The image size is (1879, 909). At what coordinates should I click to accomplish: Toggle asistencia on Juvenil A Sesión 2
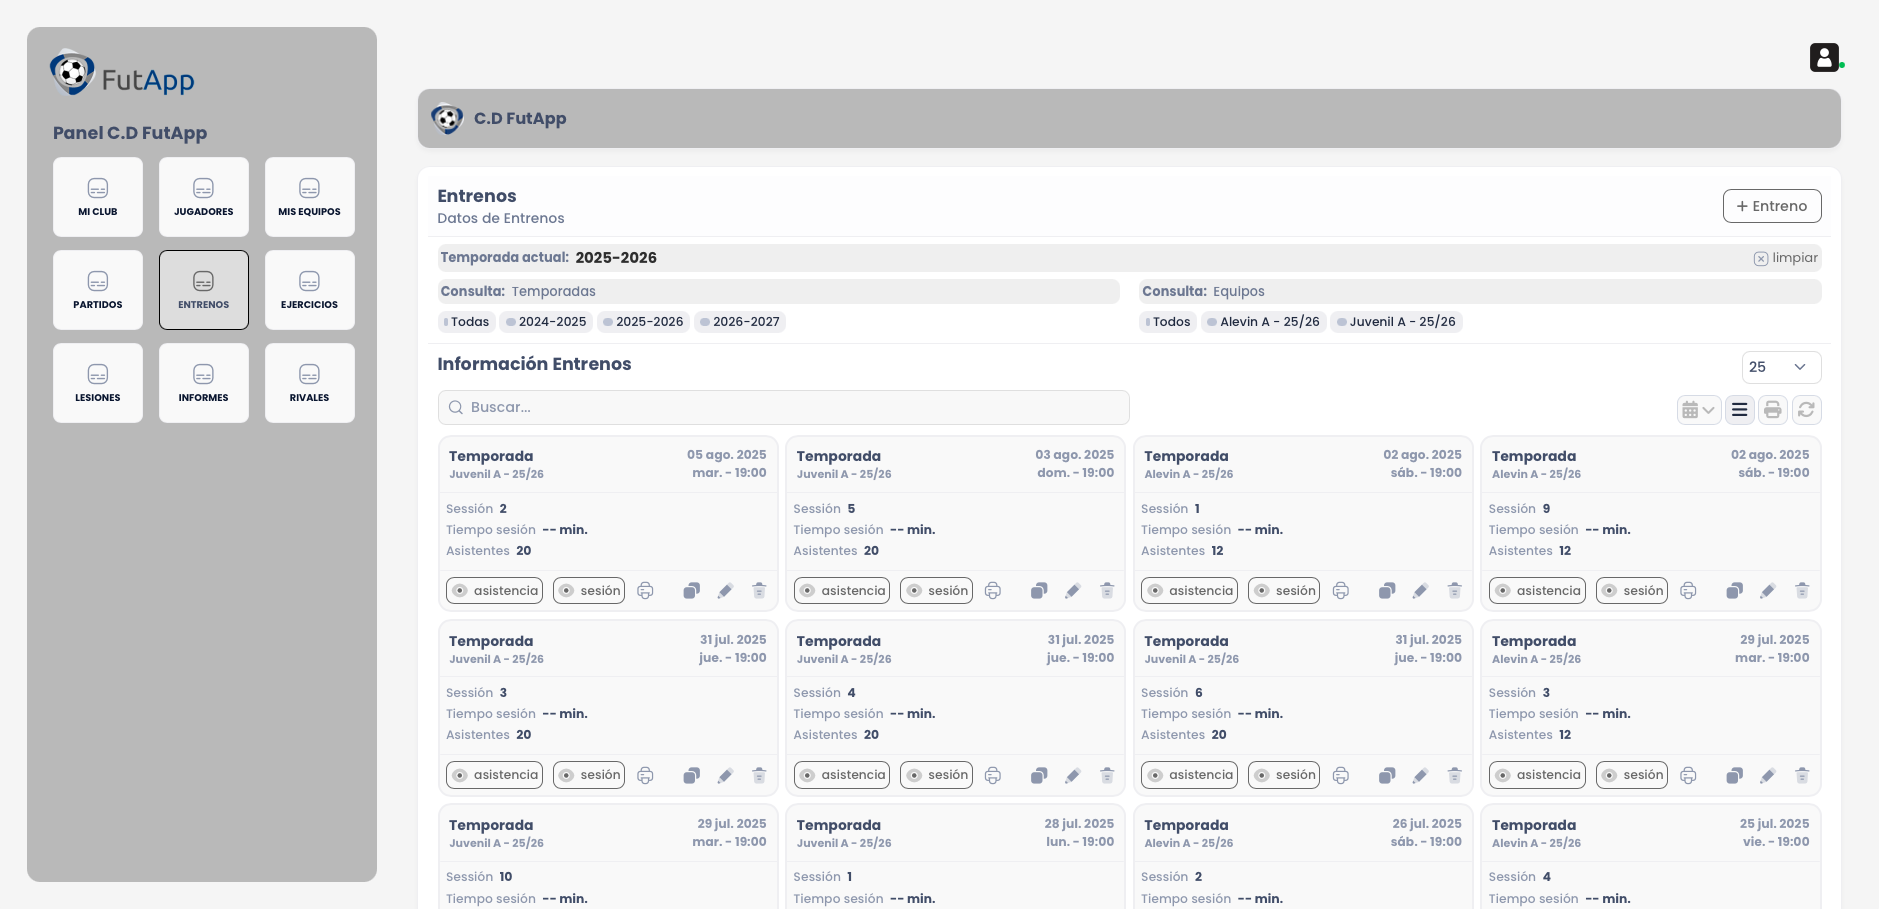pos(494,591)
